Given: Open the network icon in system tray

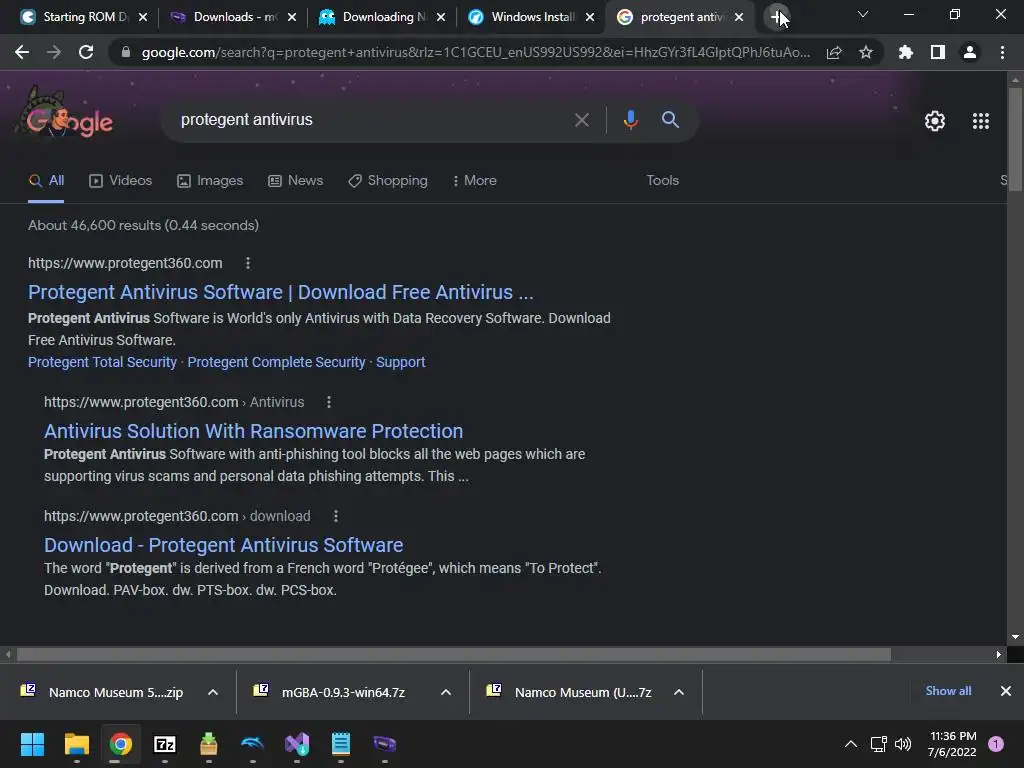Looking at the screenshot, I should pyautogui.click(x=878, y=744).
